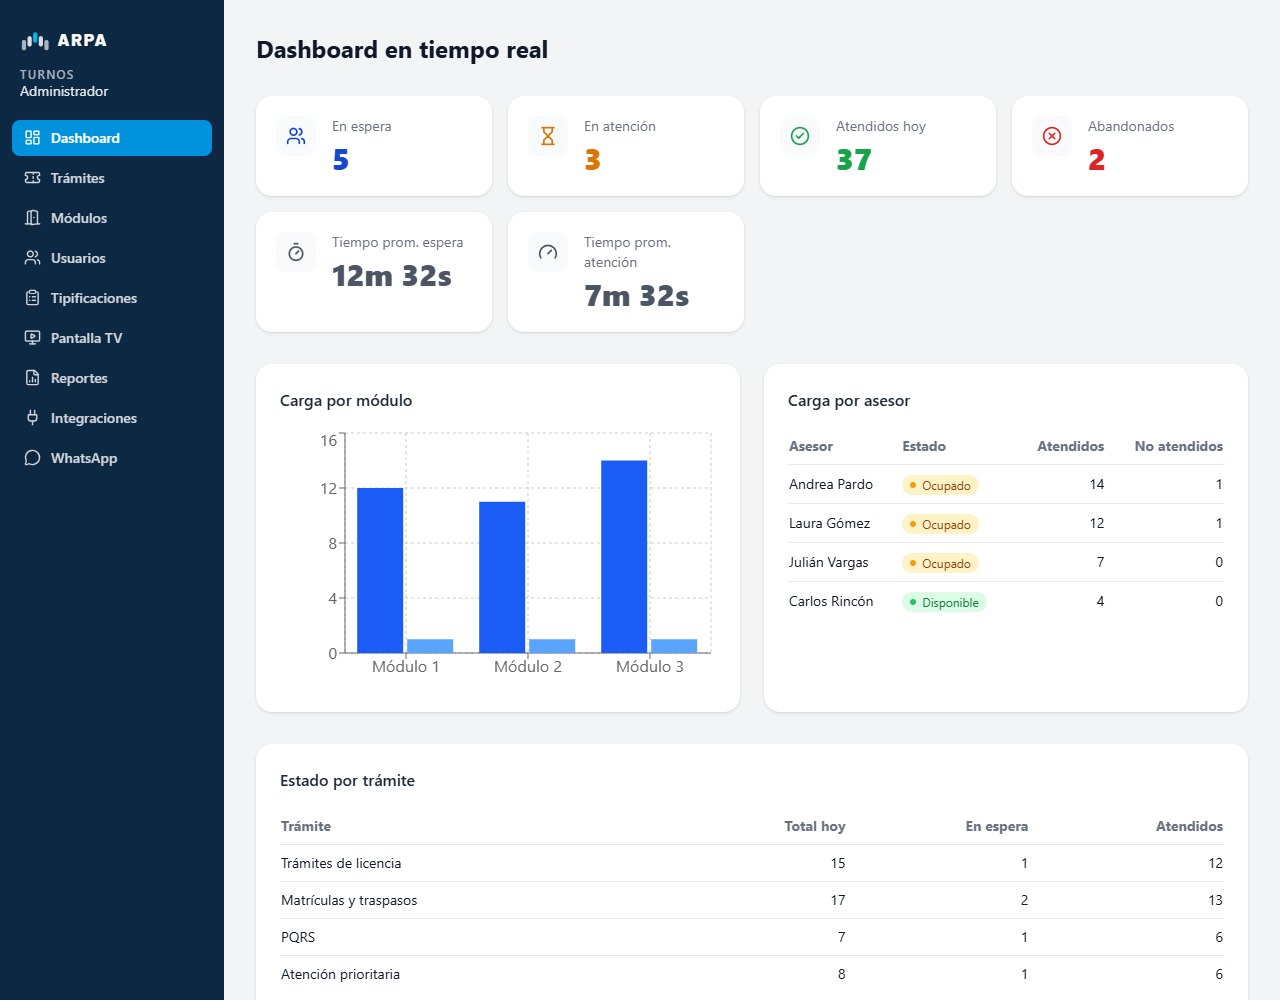Viewport: 1280px width, 1000px height.
Task: Click the Atendidos hoy value 37
Action: (854, 160)
